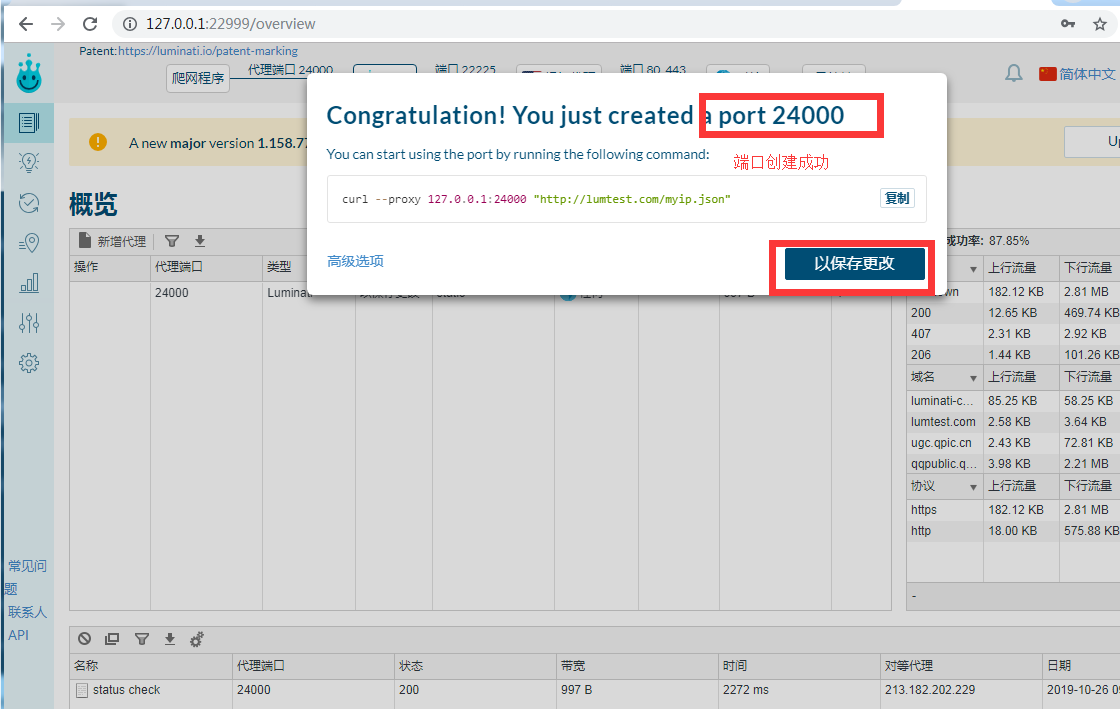
Task: Open the bar chart statistics sidebar icon
Action: [x=29, y=283]
